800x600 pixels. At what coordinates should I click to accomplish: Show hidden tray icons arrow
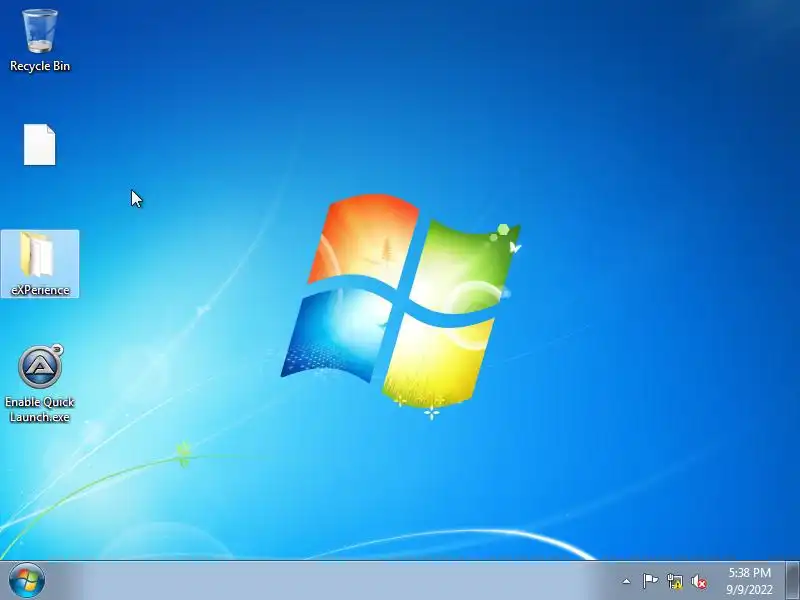click(x=627, y=581)
